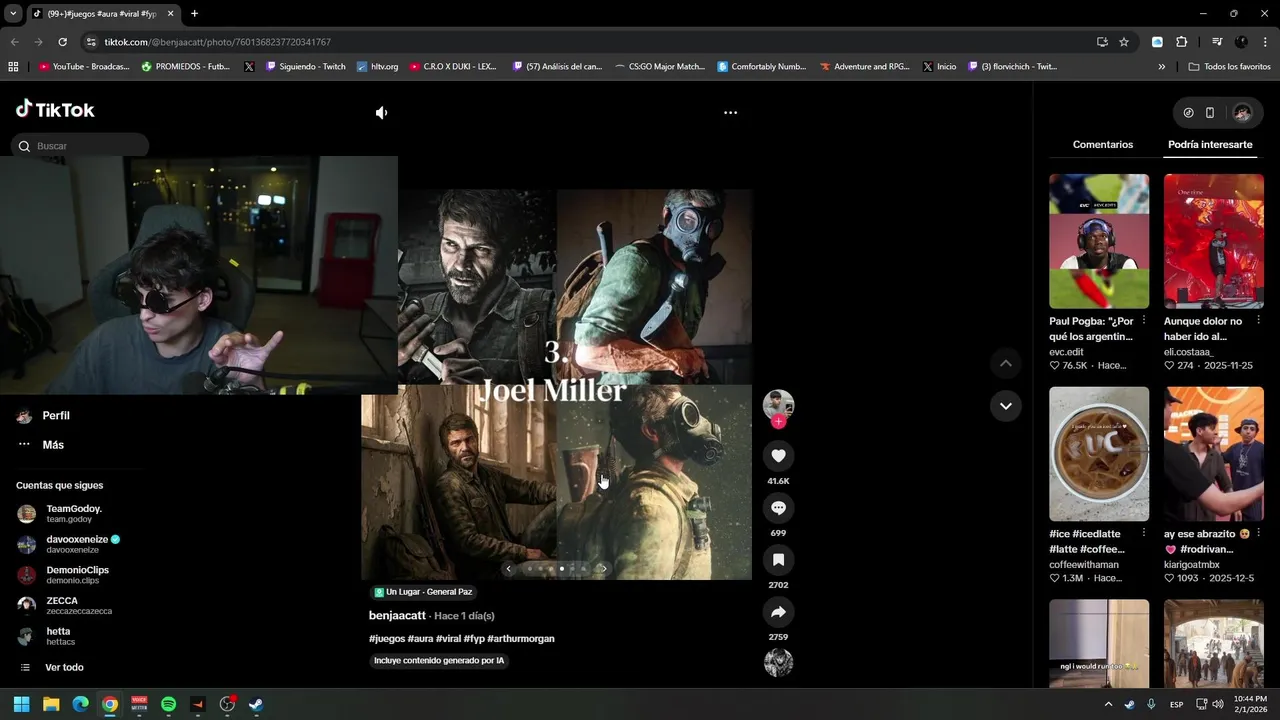Open the tab search dropdown in Chrome
The image size is (1280, 720).
click(13, 14)
